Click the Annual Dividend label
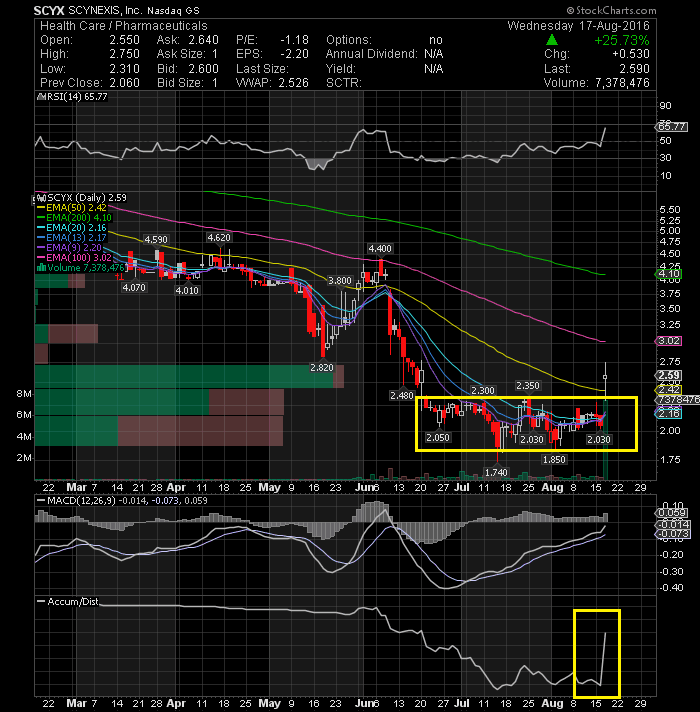The height and width of the screenshot is (712, 700). [371, 54]
